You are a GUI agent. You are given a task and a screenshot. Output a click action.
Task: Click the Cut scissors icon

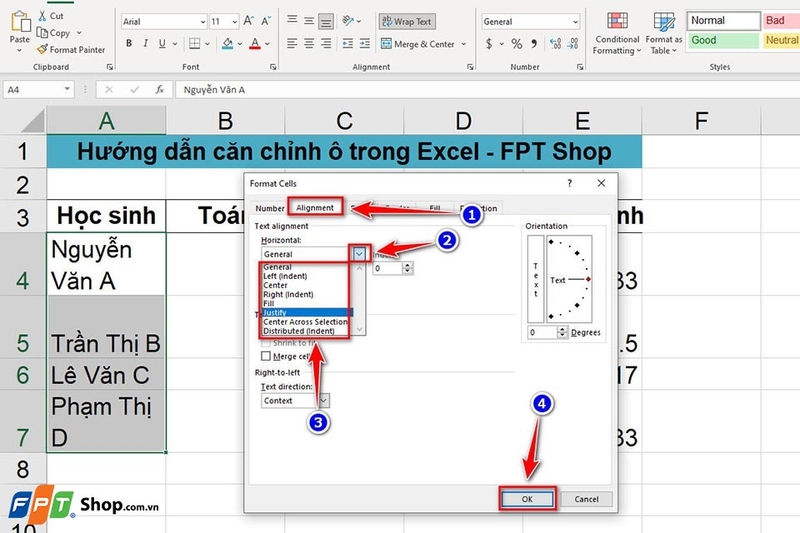click(42, 16)
